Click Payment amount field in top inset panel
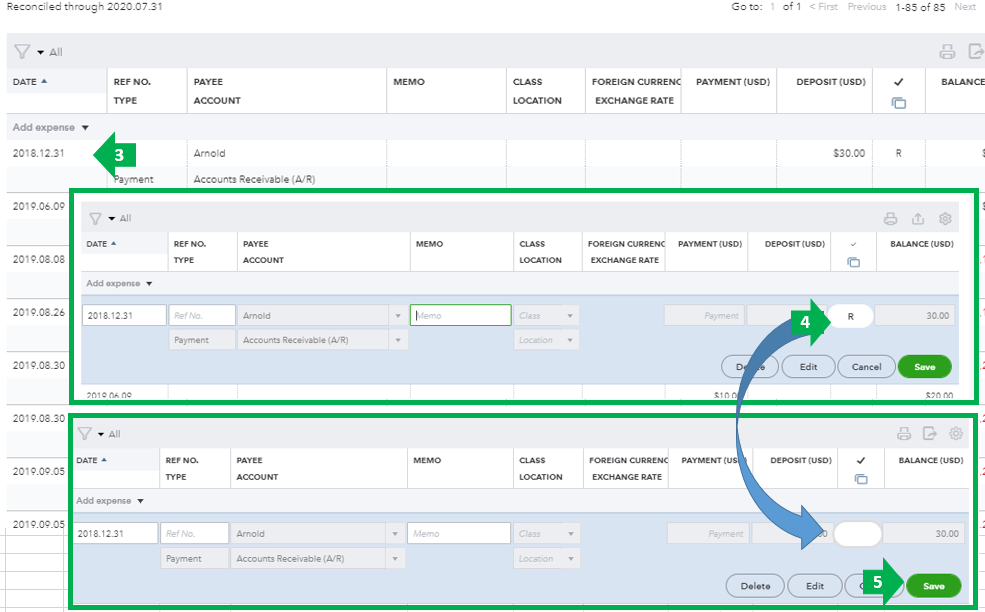The height and width of the screenshot is (612, 985). (704, 315)
